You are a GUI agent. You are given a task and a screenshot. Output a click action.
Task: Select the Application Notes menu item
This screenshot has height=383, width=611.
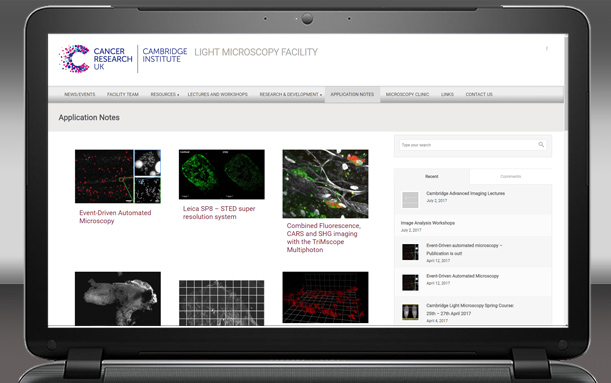pos(352,94)
